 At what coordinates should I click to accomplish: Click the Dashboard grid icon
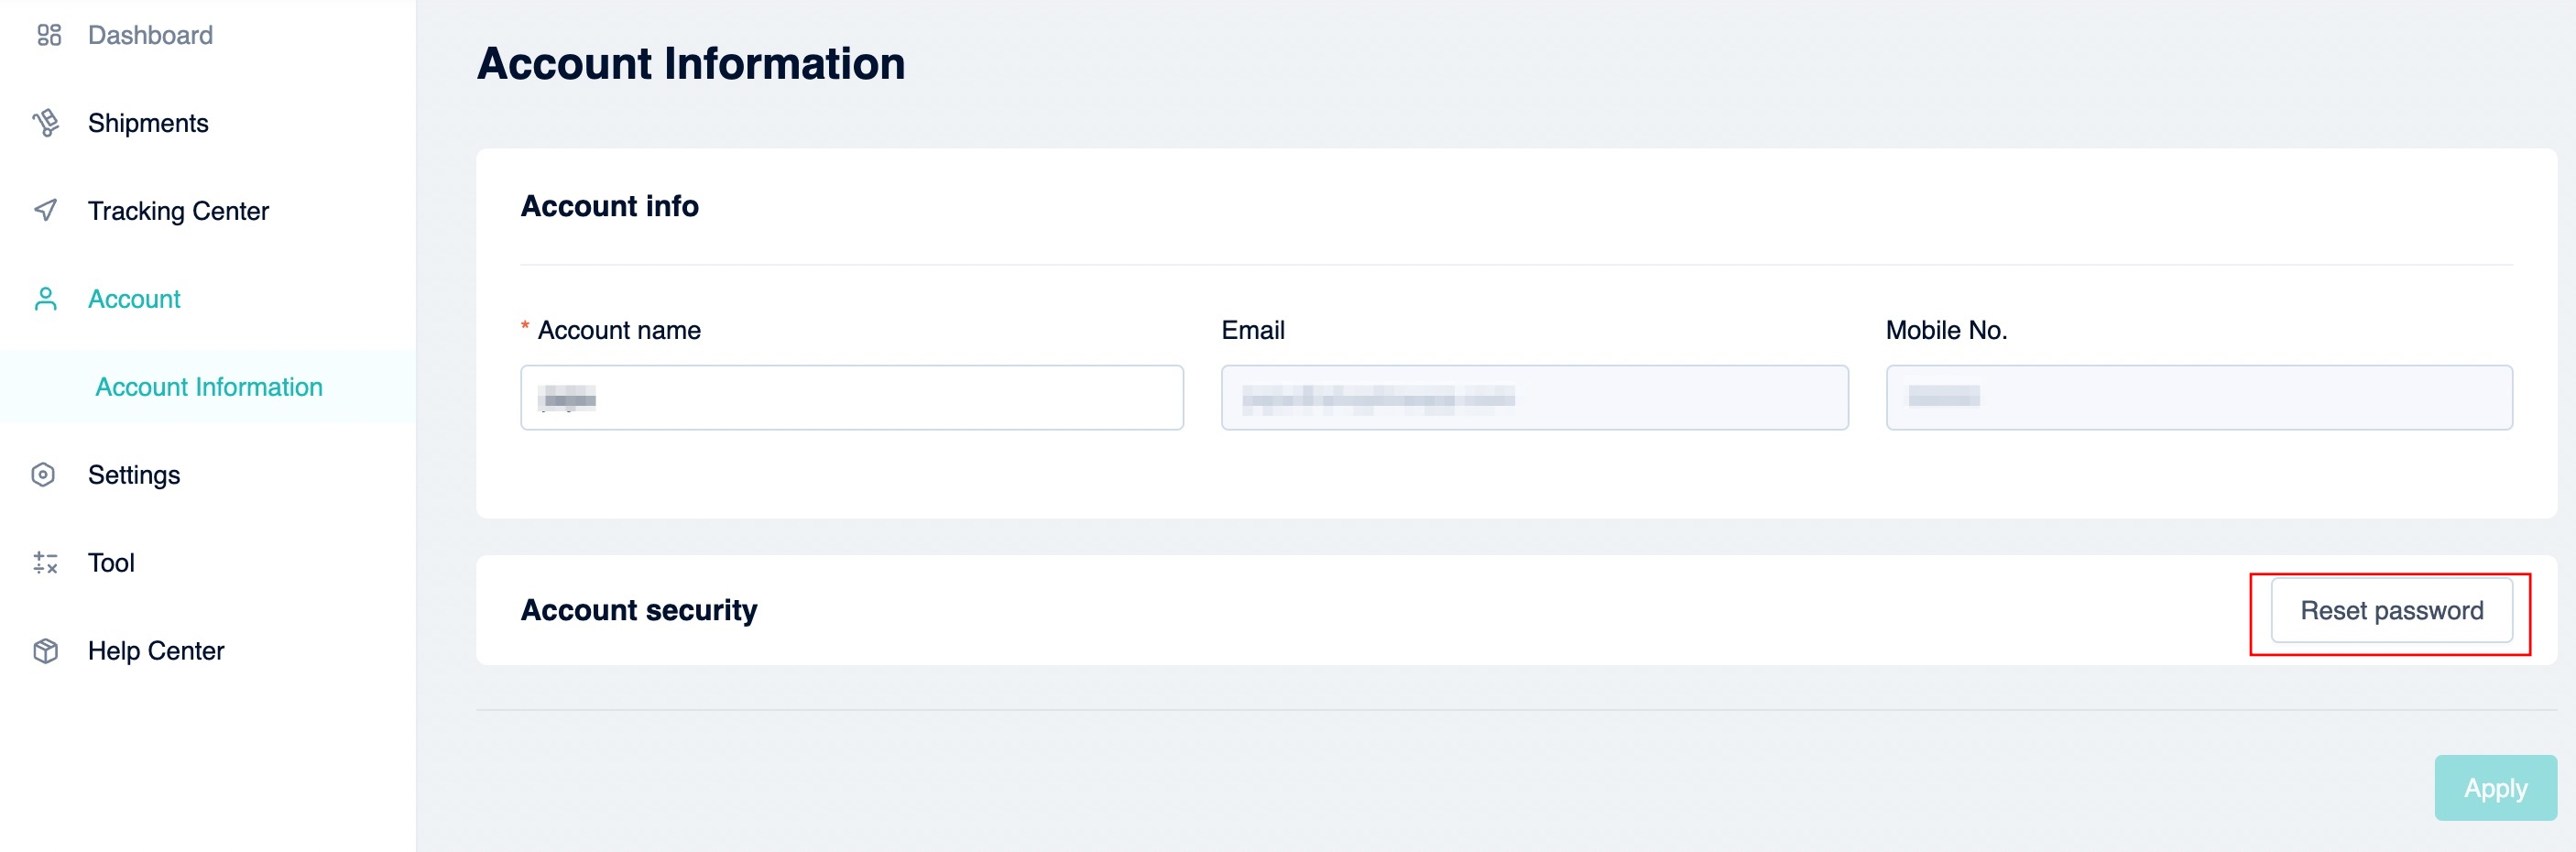(x=48, y=35)
